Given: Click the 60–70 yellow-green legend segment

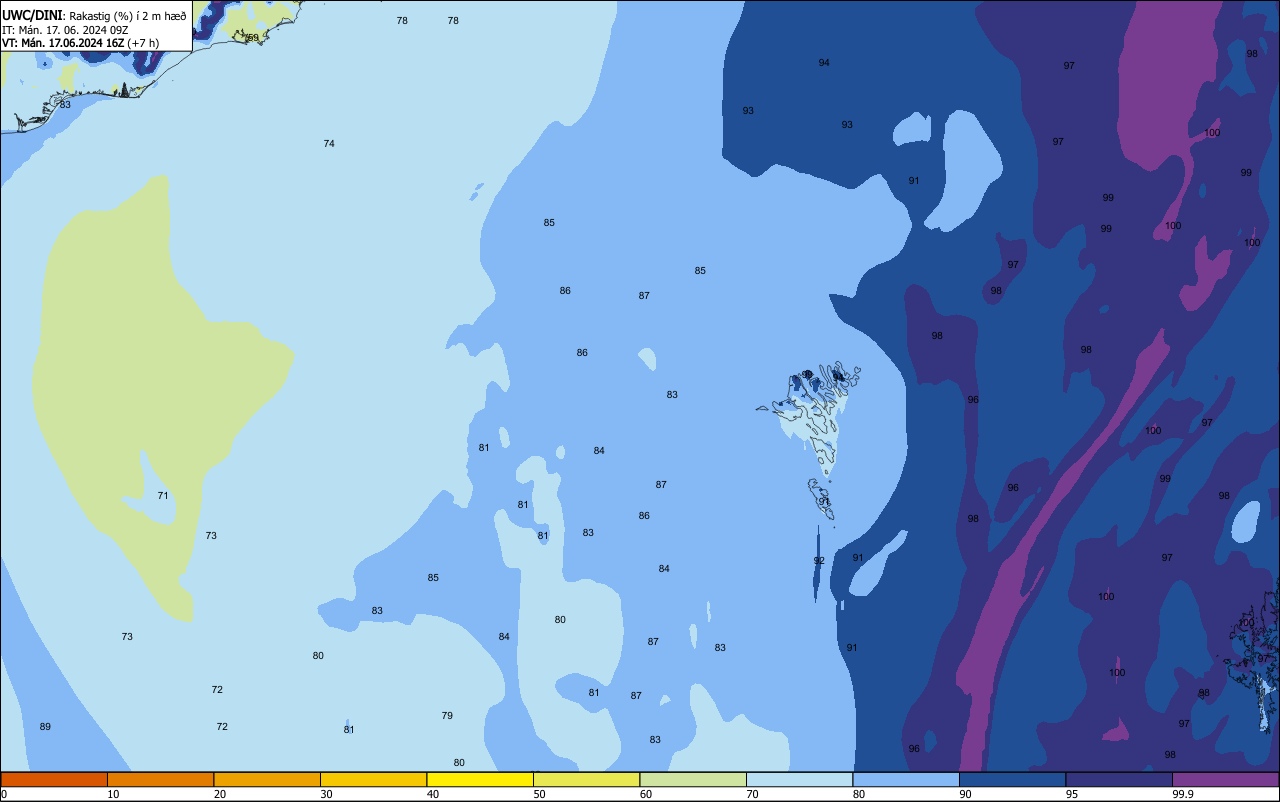Looking at the screenshot, I should click(x=693, y=779).
